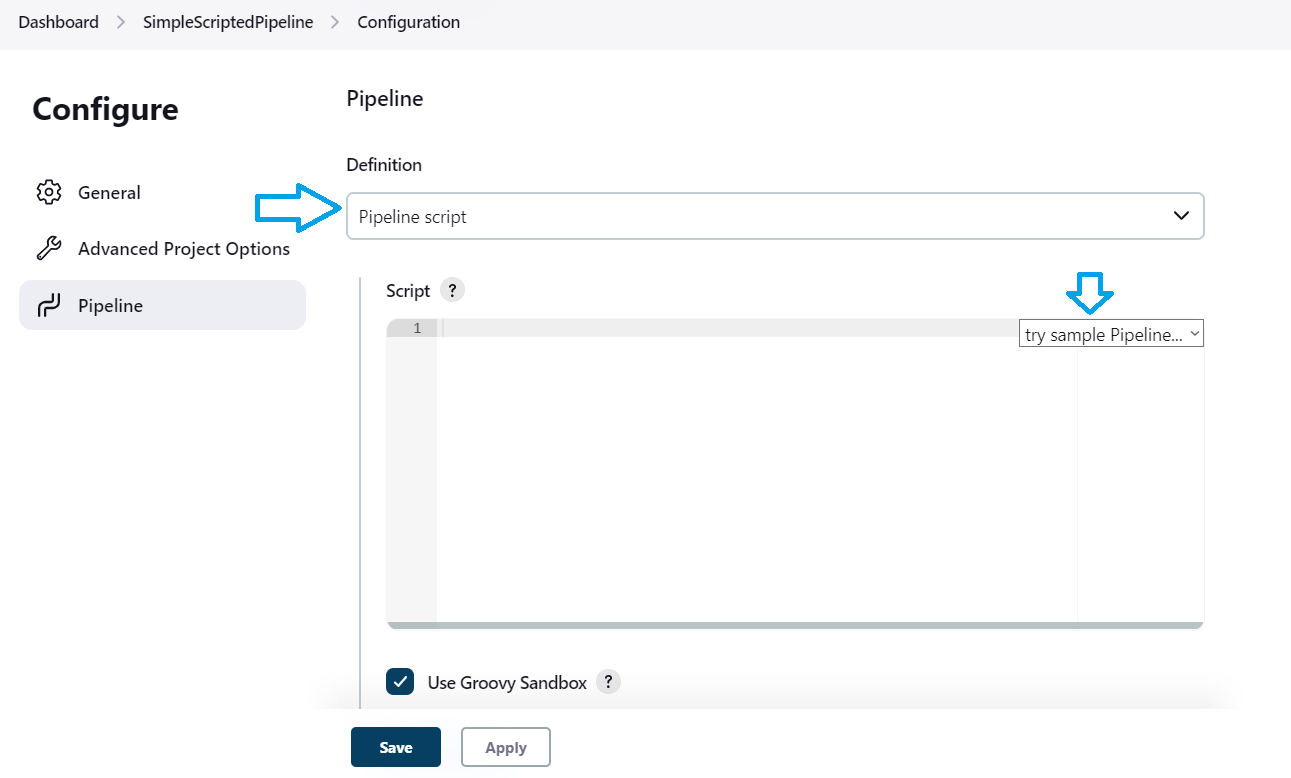
Task: Click the Use Groovy Sandbox label
Action: (x=507, y=683)
